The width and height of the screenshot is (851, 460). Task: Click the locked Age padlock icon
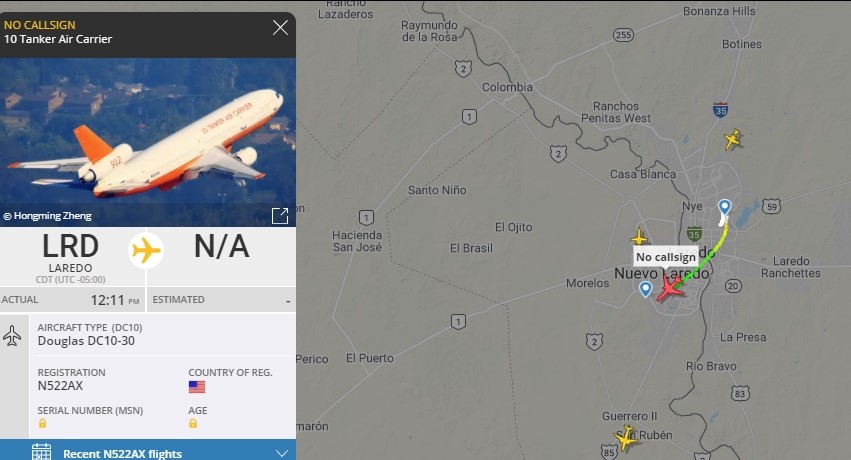click(193, 424)
